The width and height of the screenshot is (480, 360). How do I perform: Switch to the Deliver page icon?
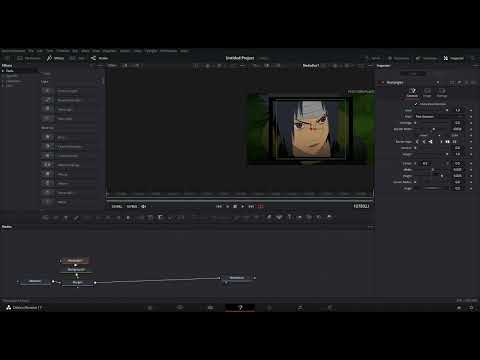[x=330, y=308]
